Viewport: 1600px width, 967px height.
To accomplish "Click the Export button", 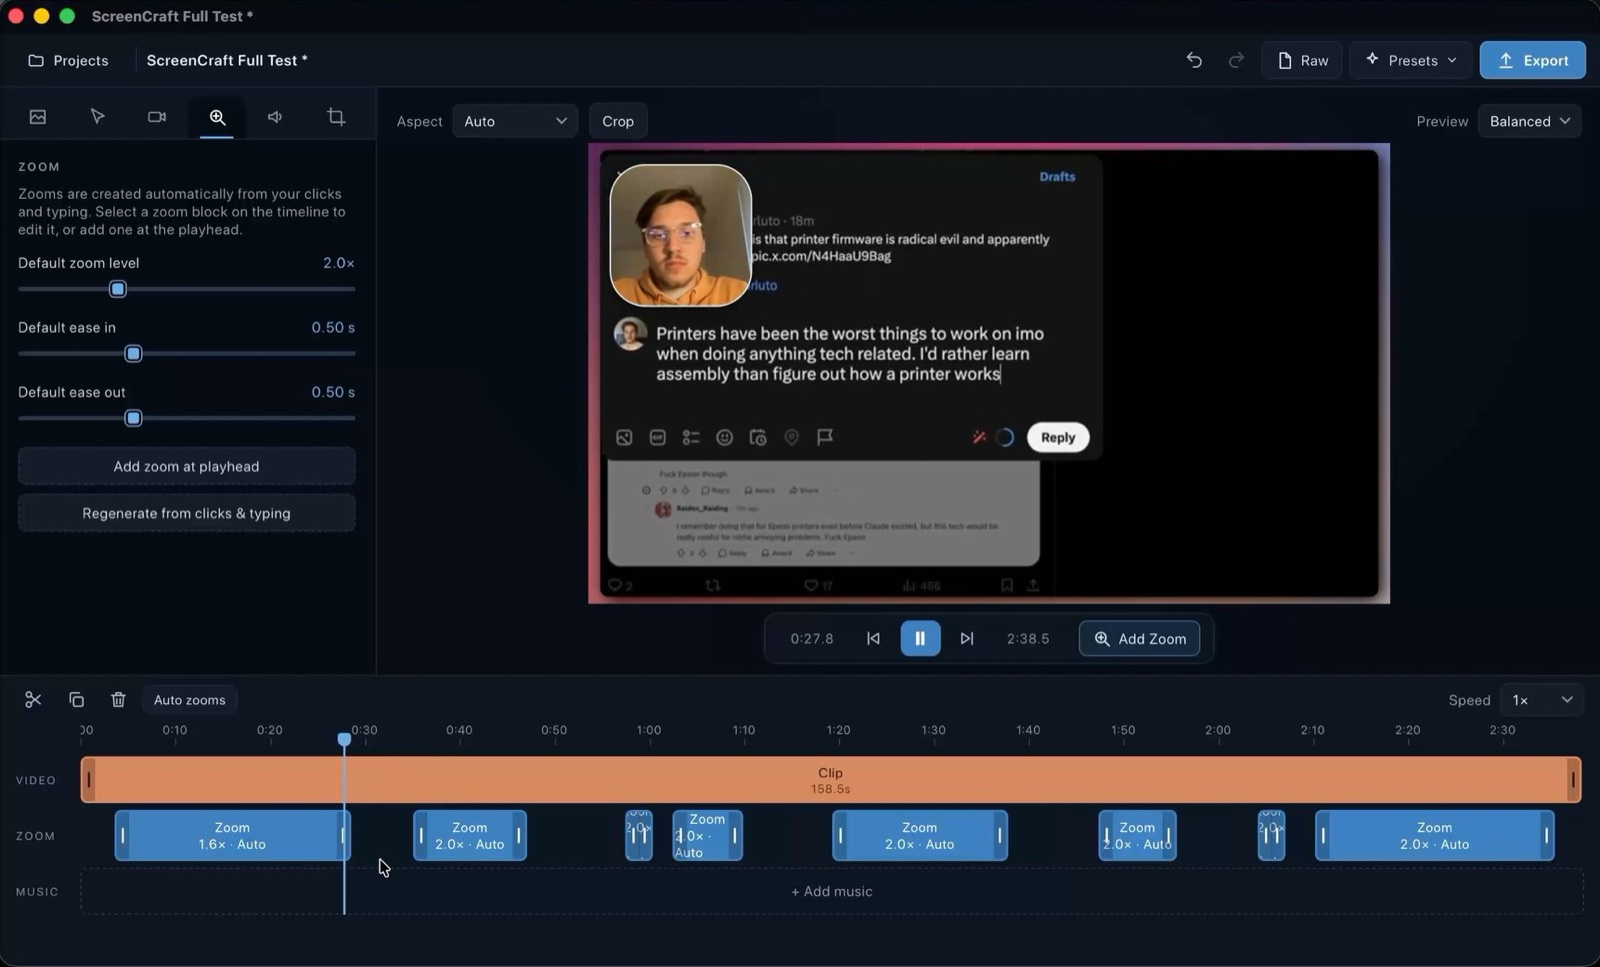I will coord(1533,60).
